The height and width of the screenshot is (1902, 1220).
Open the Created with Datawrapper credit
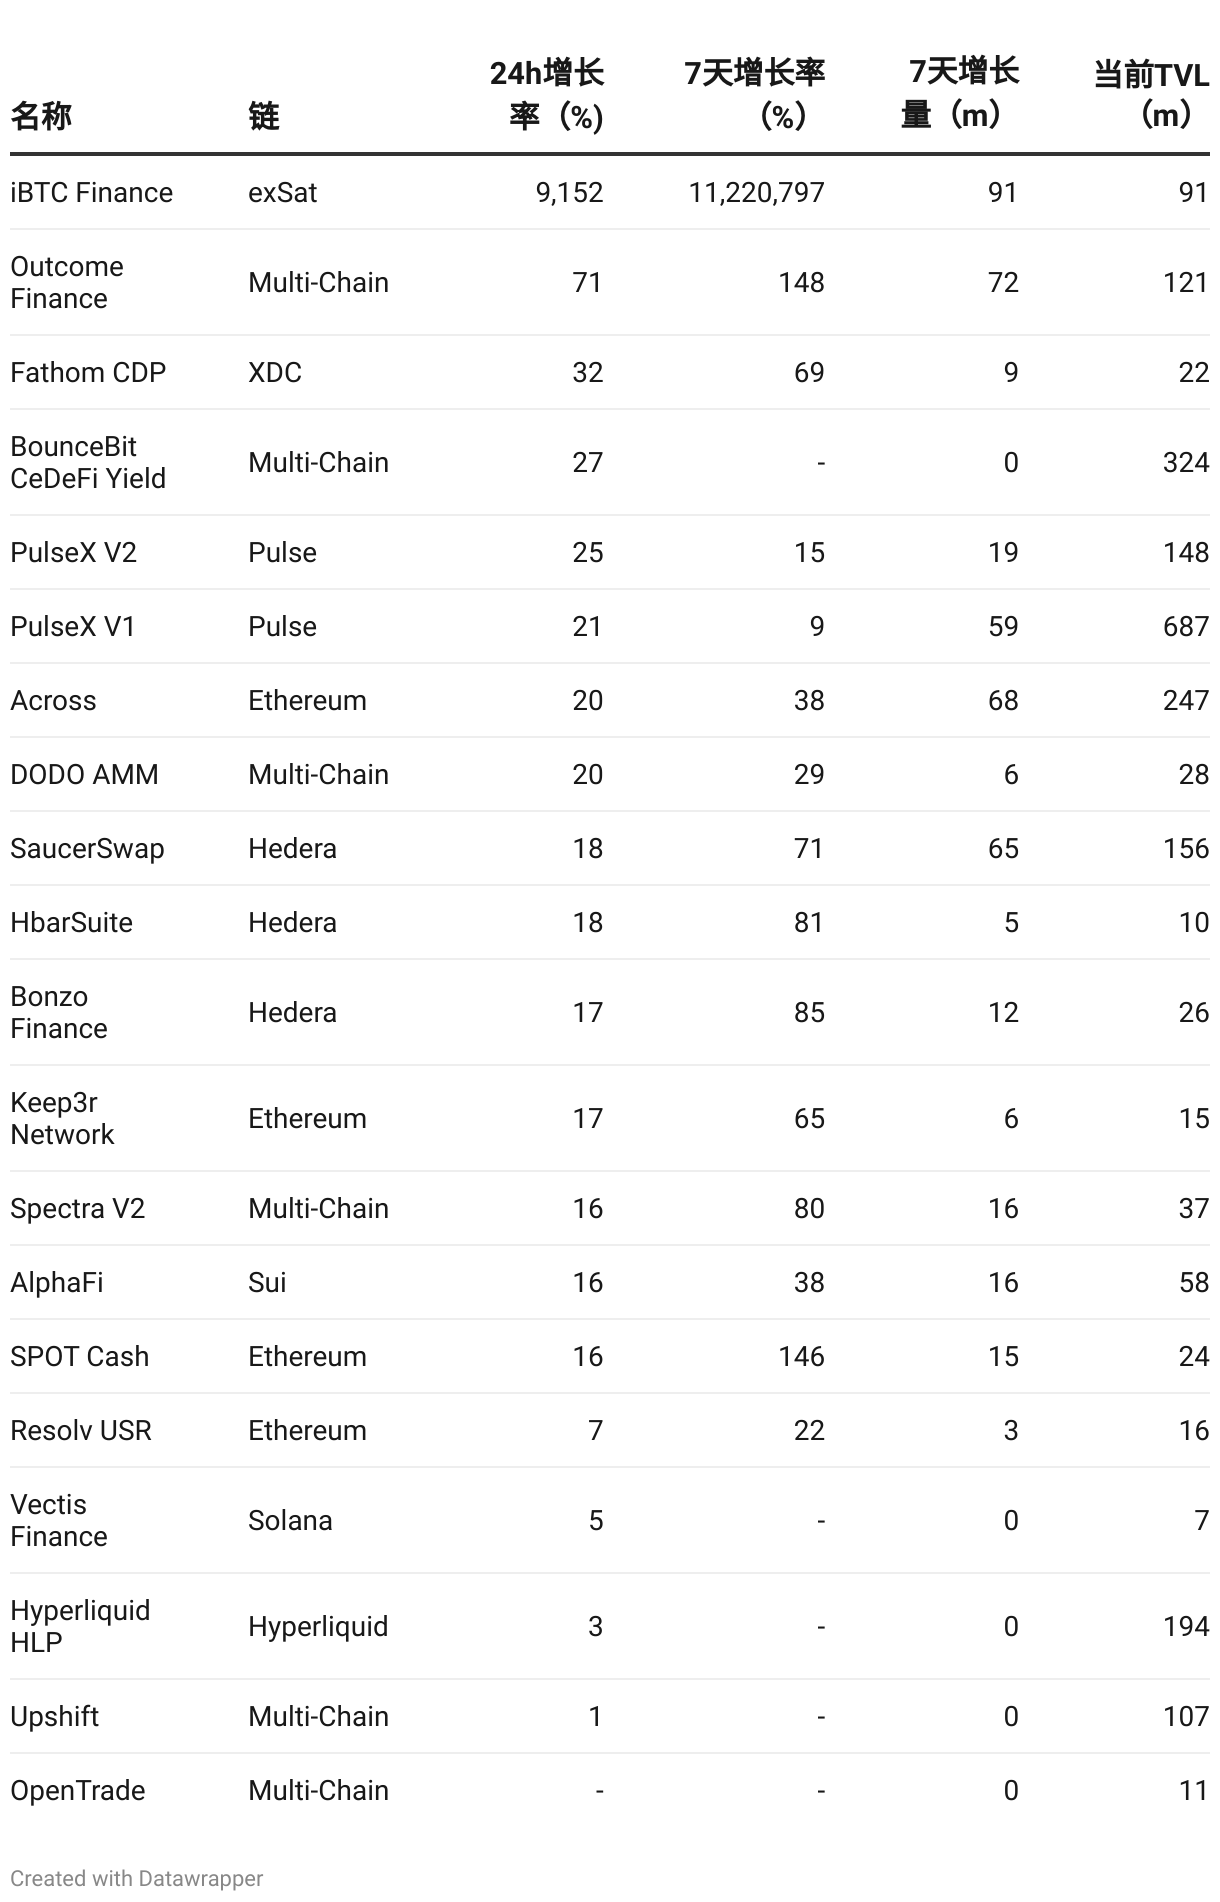(137, 1878)
